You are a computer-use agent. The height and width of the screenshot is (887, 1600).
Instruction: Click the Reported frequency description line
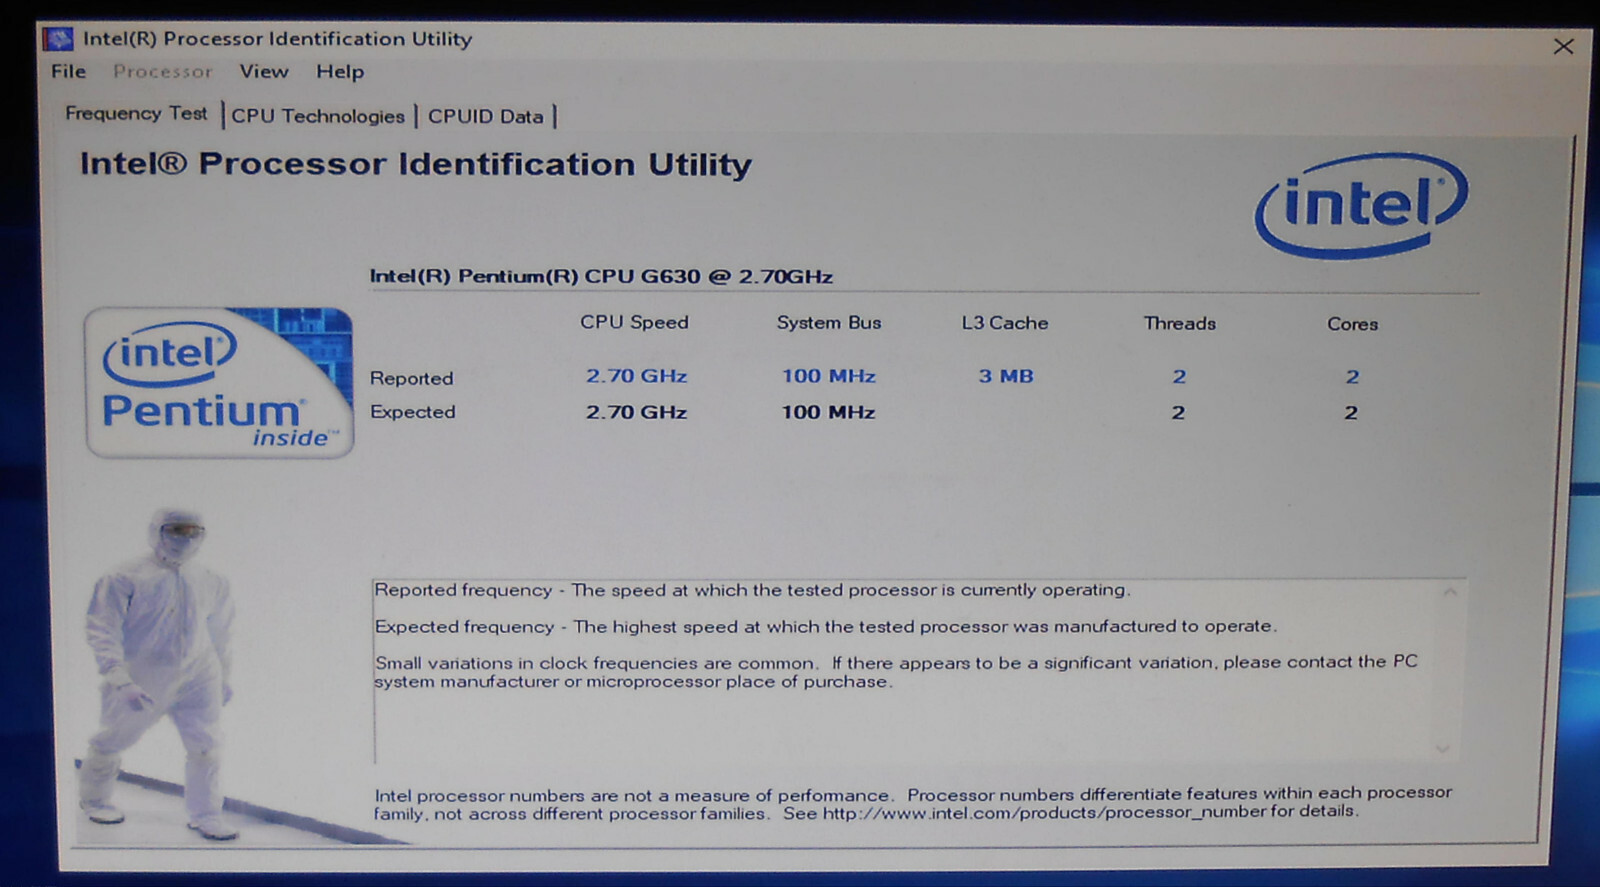(752, 590)
